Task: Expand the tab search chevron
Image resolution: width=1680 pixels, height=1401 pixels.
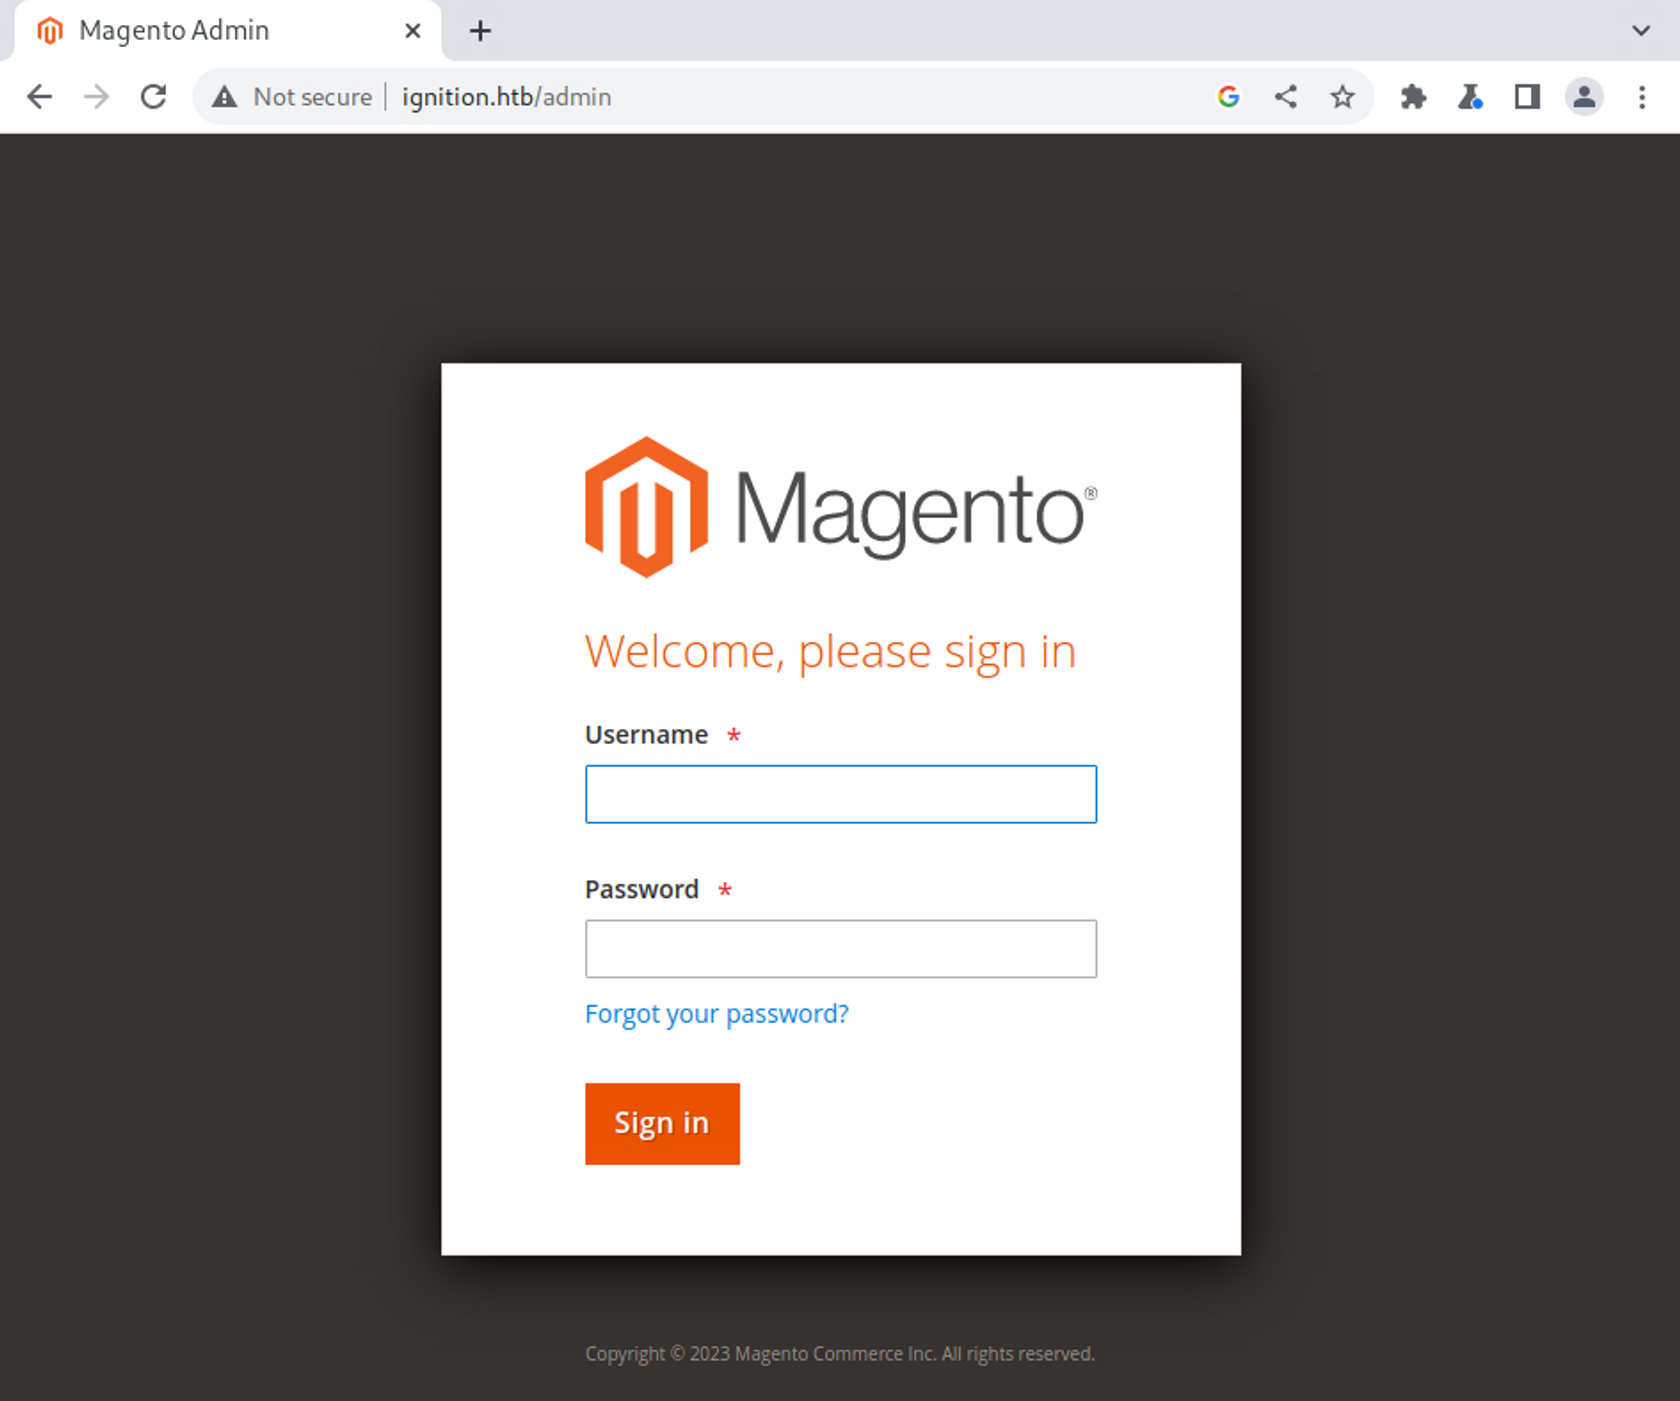Action: tap(1641, 31)
